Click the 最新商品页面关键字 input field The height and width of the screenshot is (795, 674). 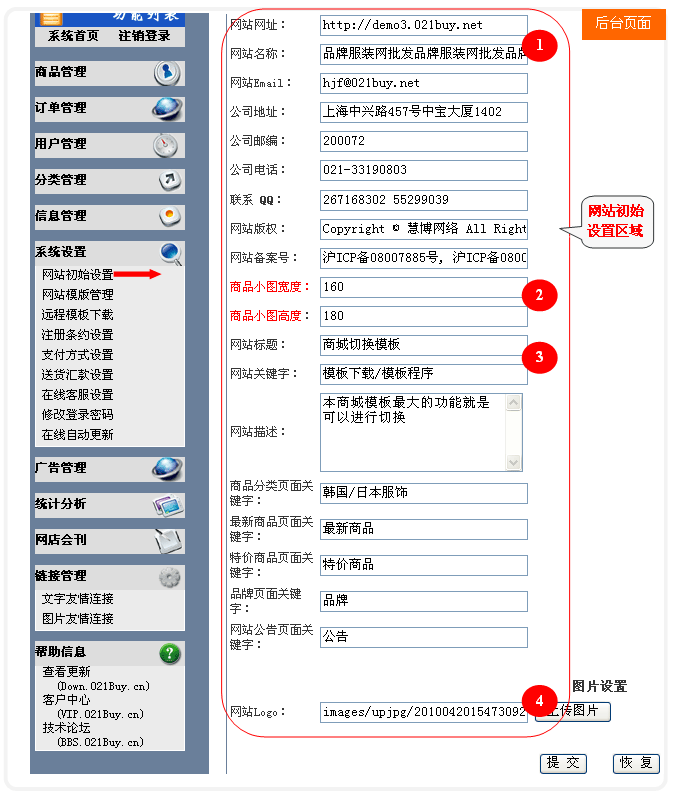tap(424, 529)
